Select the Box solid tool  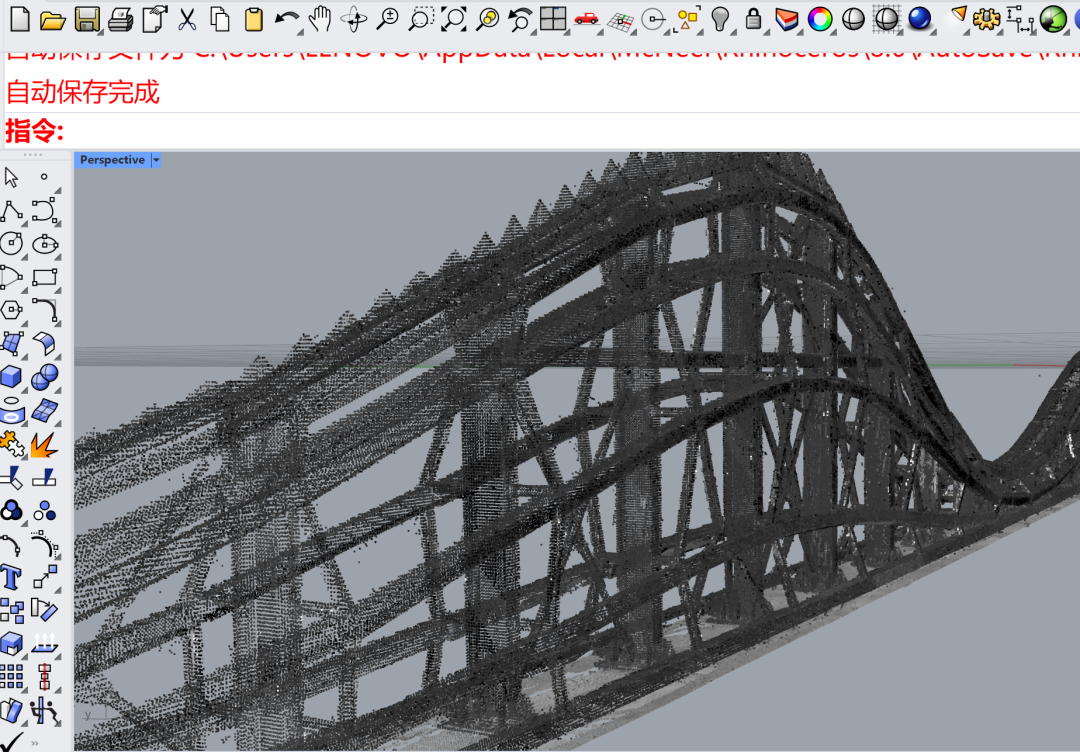12,377
